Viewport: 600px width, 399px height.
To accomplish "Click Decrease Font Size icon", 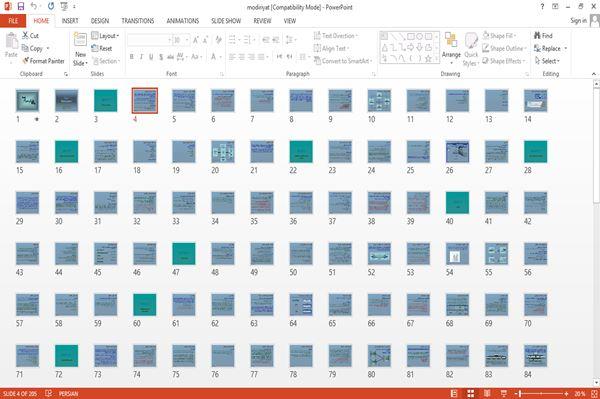I will [205, 40].
